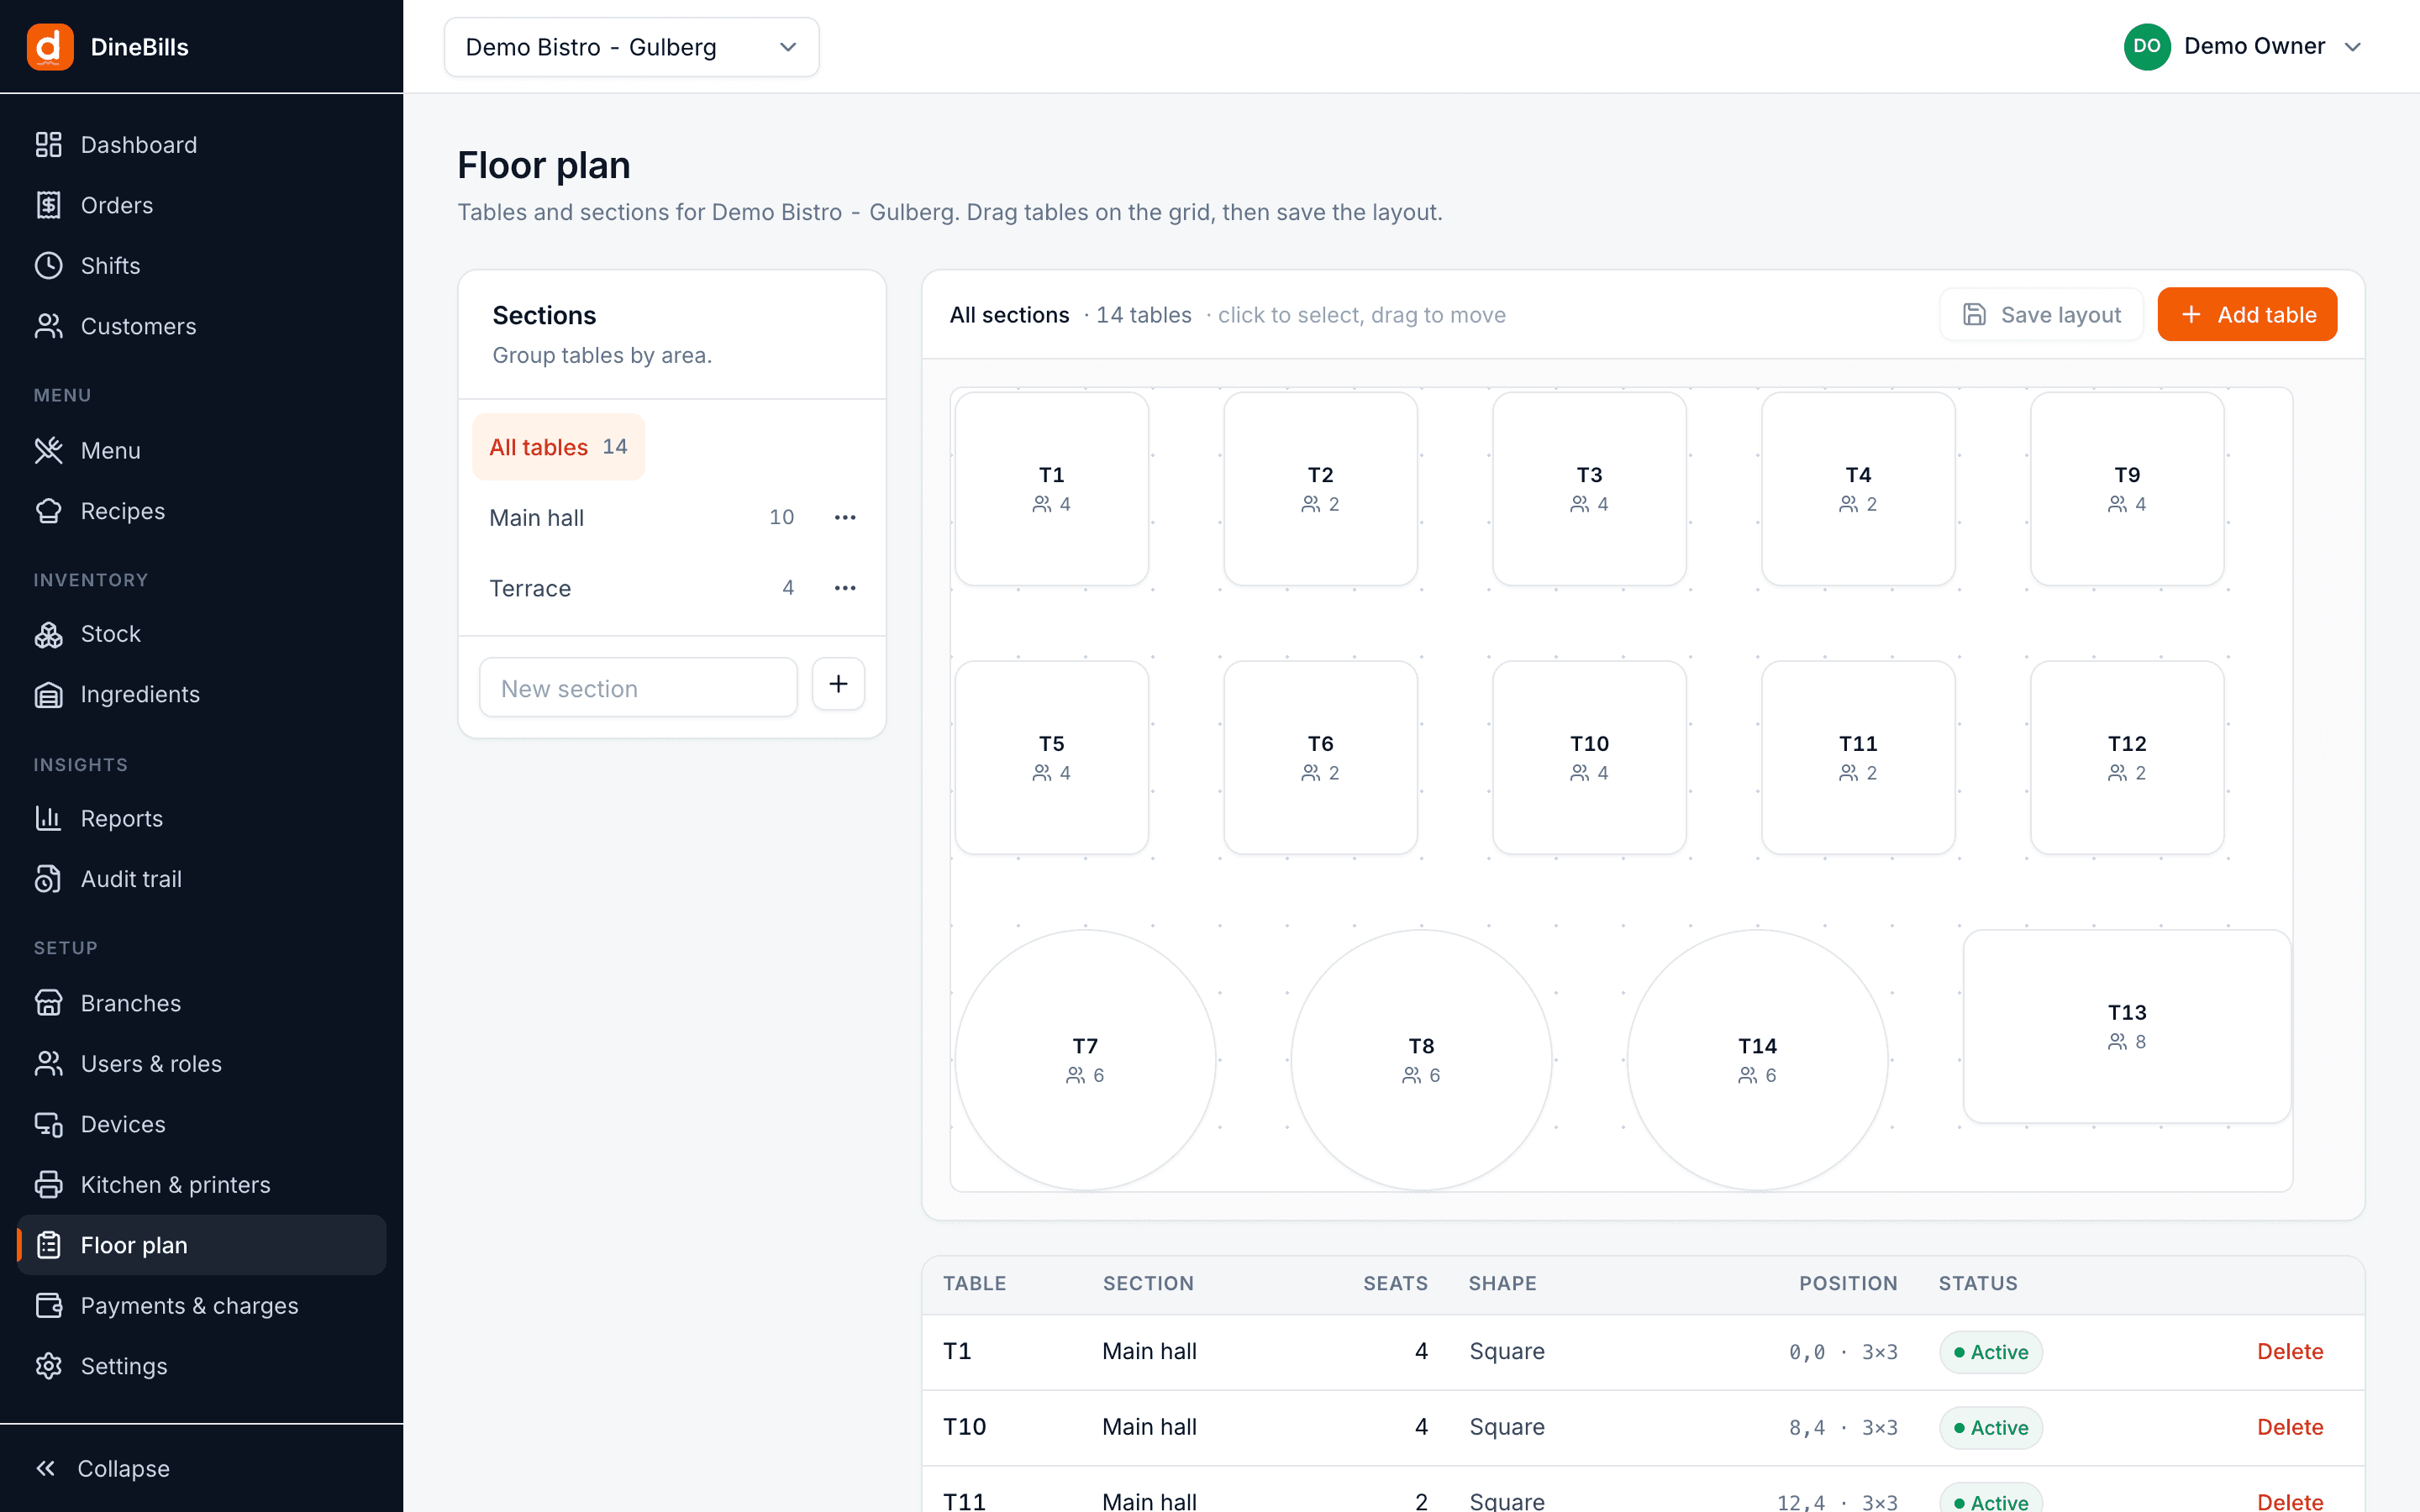Select table T9 on the grid
Image resolution: width=2420 pixels, height=1512 pixels.
[2127, 489]
